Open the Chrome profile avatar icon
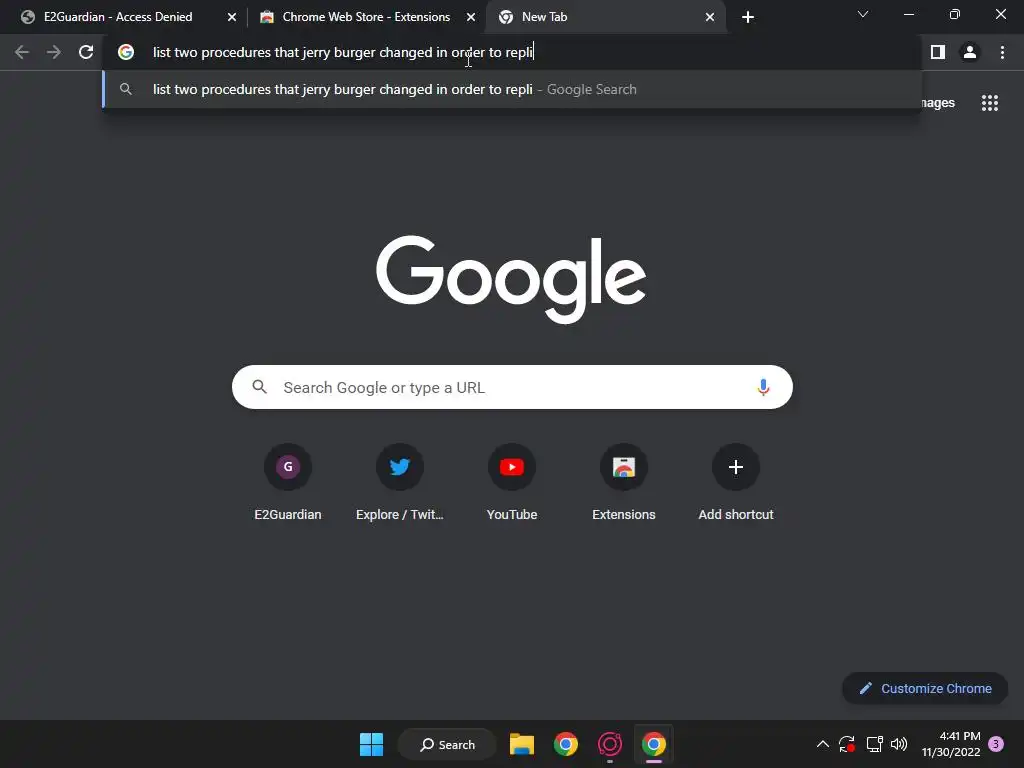 click(970, 52)
